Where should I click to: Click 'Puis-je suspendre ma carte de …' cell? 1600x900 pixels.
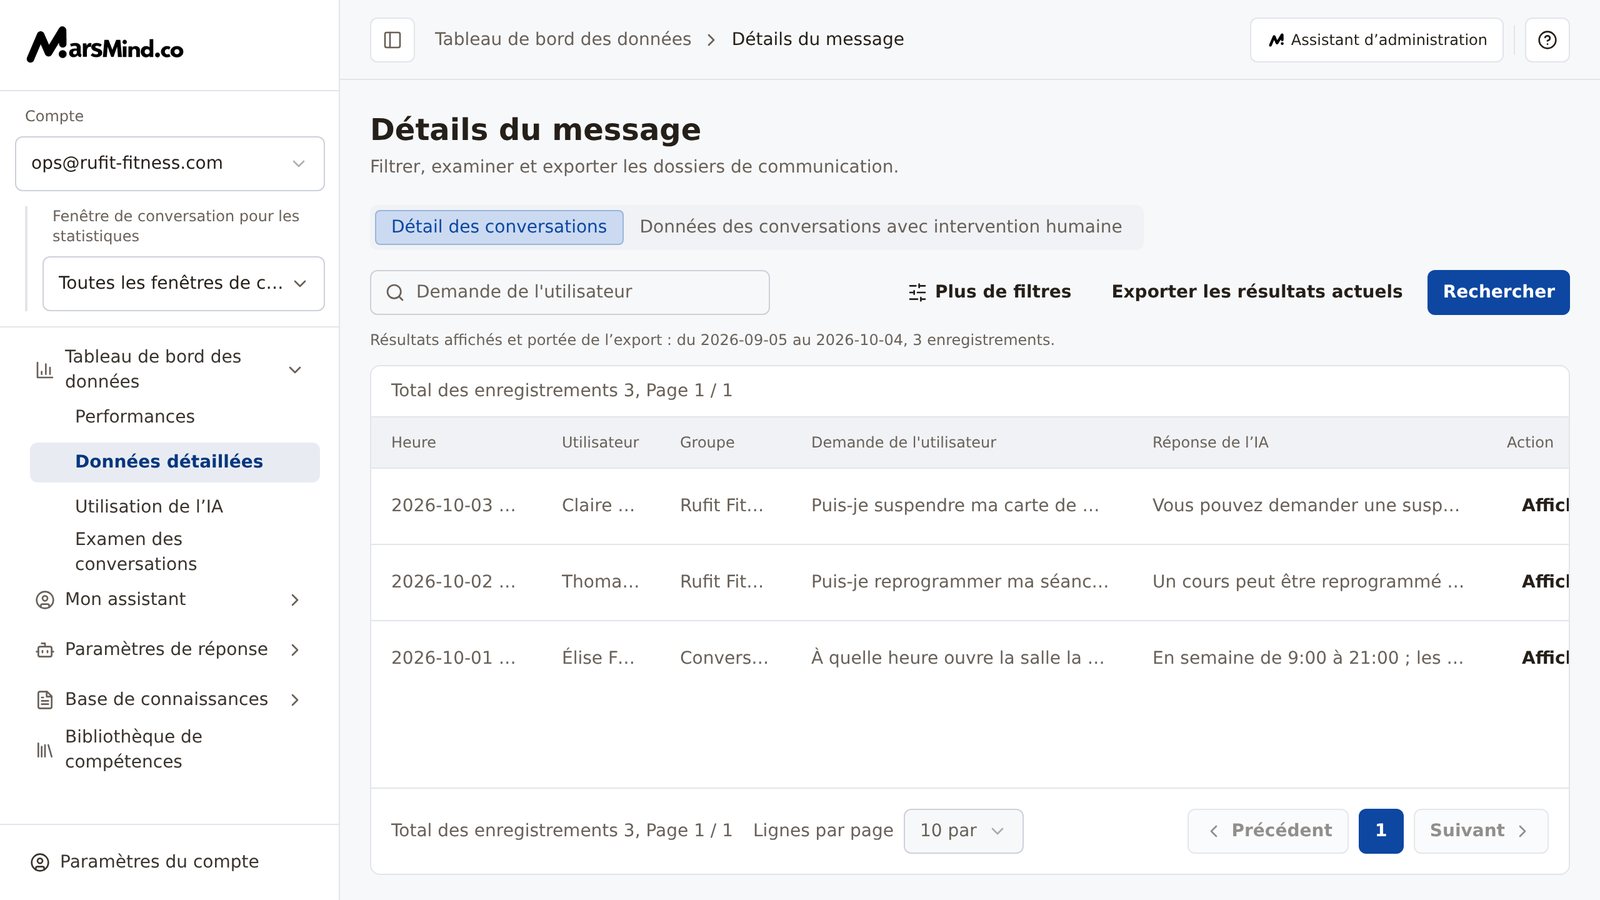pos(955,506)
